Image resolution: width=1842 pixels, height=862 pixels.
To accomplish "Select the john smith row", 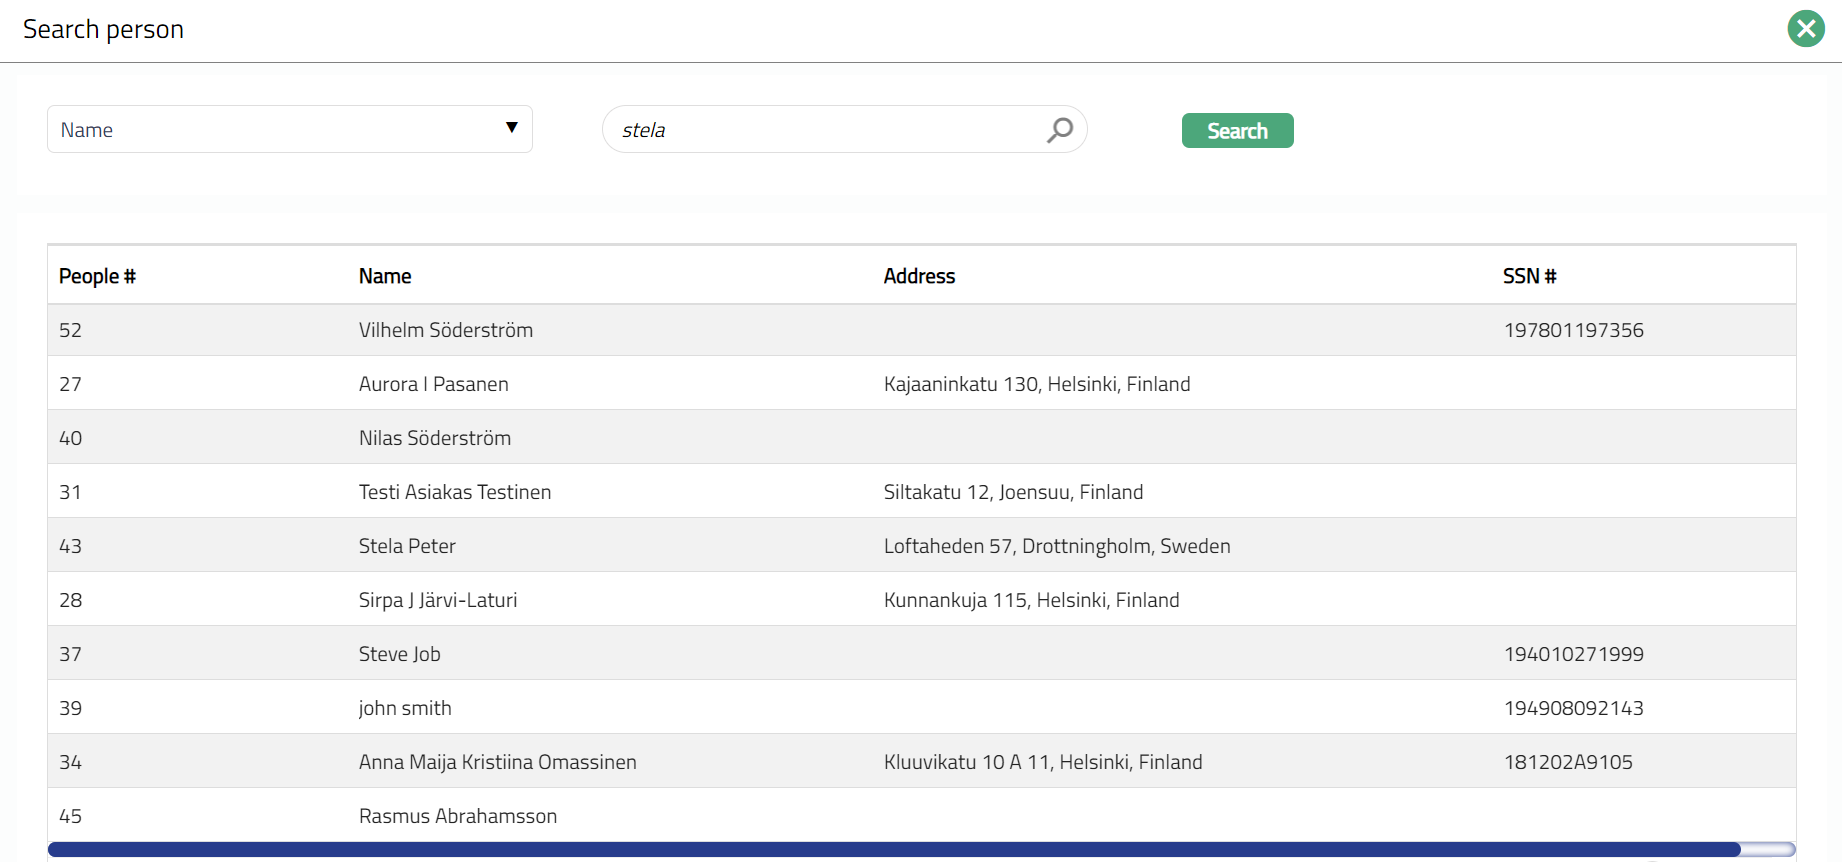I will (405, 708).
